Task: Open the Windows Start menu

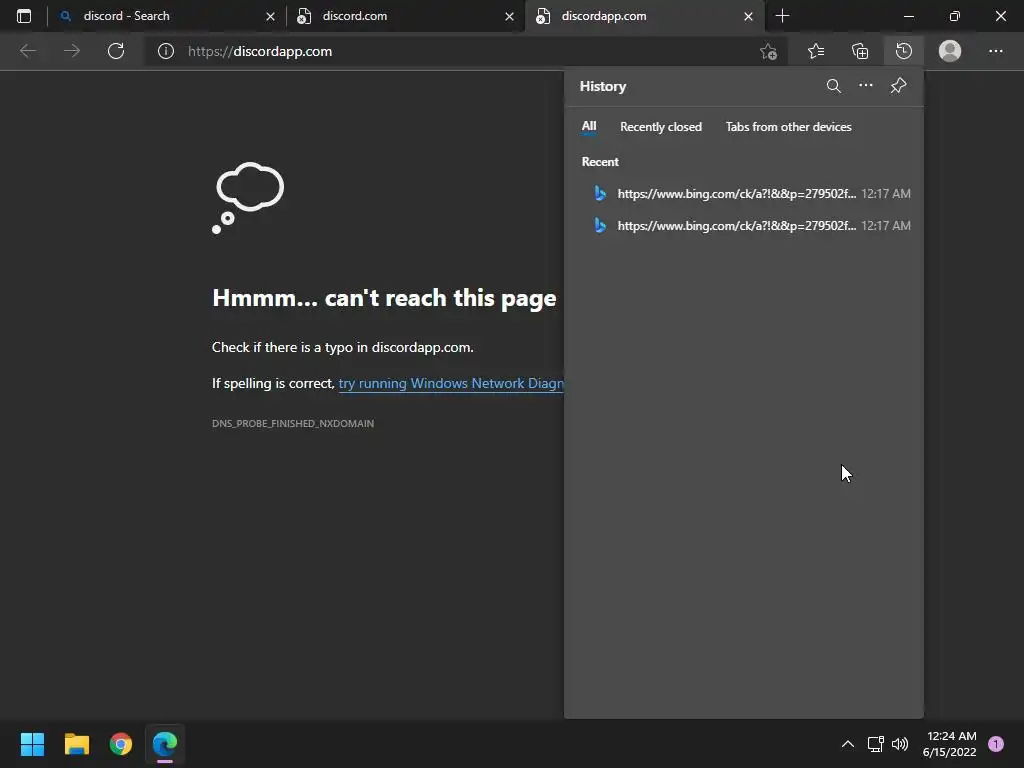Action: (x=32, y=744)
